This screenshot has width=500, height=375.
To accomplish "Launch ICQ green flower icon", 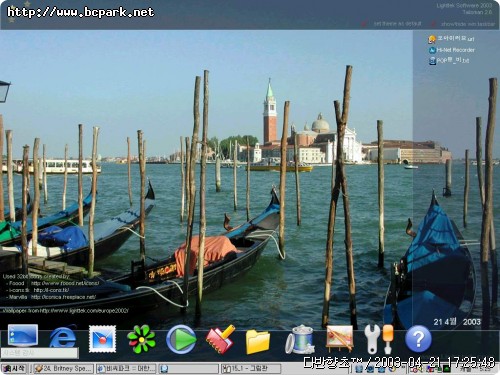I will (x=142, y=339).
